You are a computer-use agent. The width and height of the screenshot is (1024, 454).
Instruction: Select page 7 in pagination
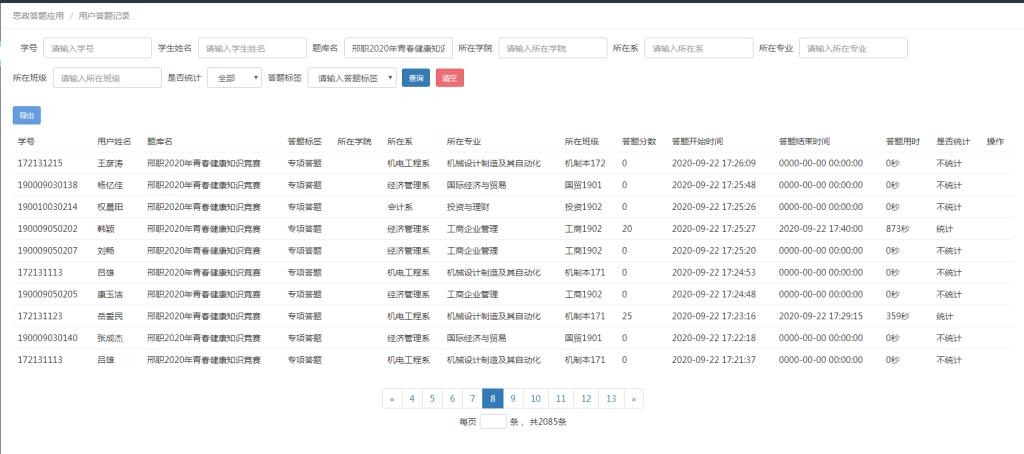tap(472, 398)
